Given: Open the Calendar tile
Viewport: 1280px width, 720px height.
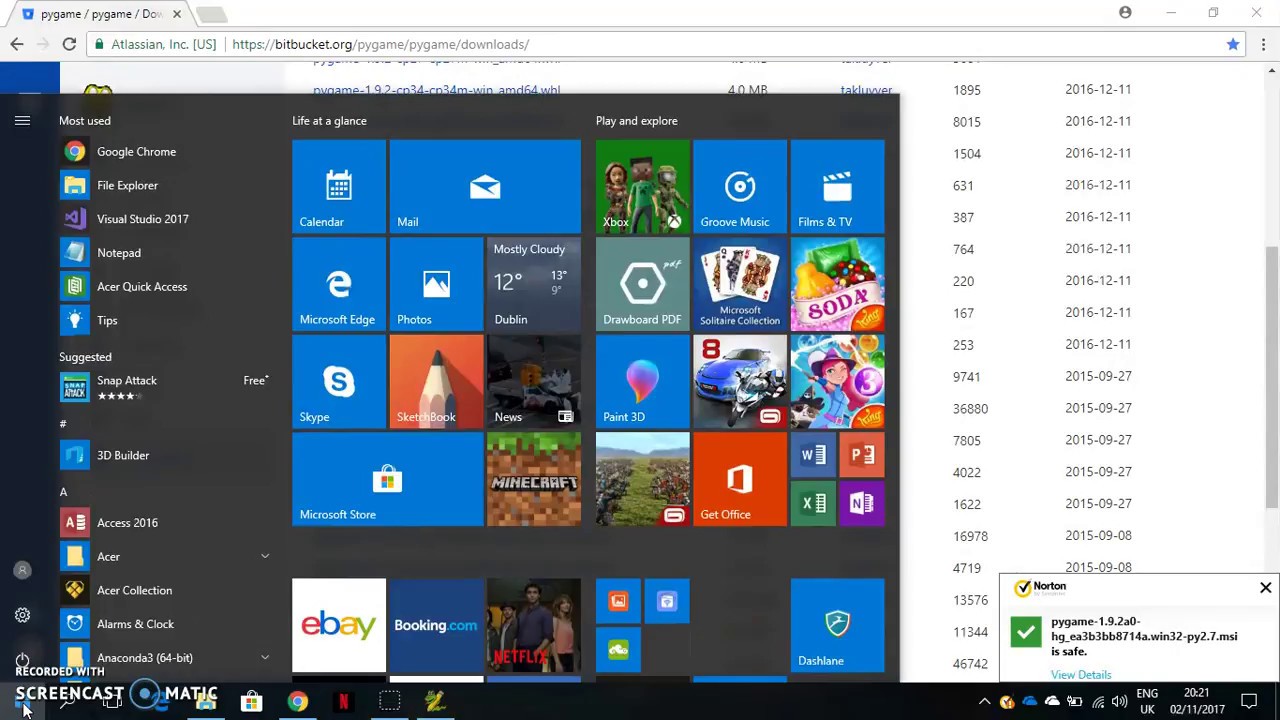Looking at the screenshot, I should pyautogui.click(x=339, y=186).
